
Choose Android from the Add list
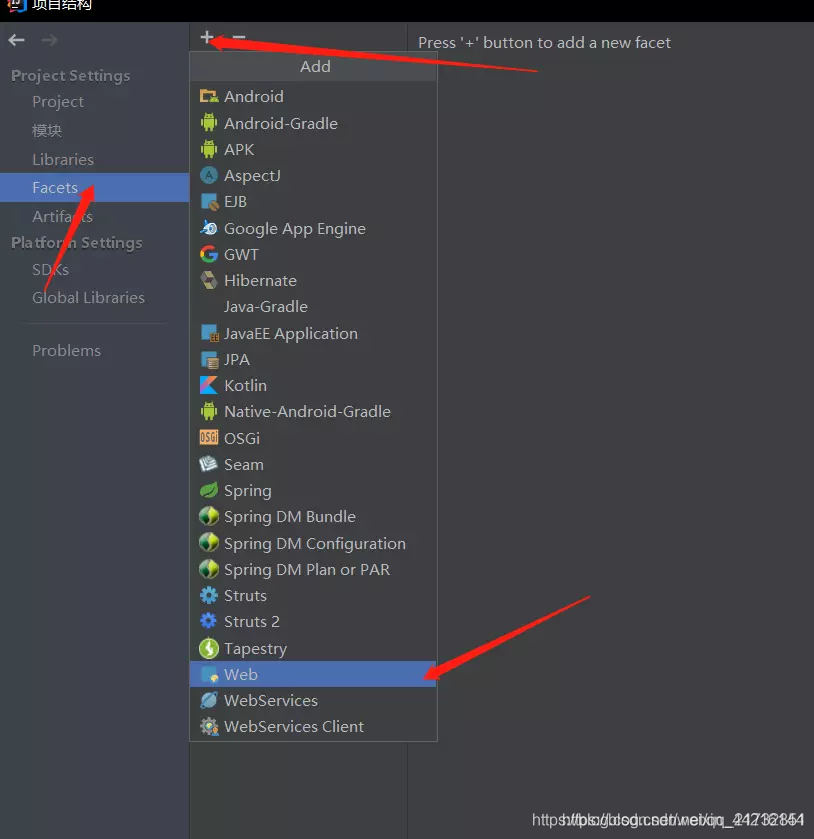314,96
